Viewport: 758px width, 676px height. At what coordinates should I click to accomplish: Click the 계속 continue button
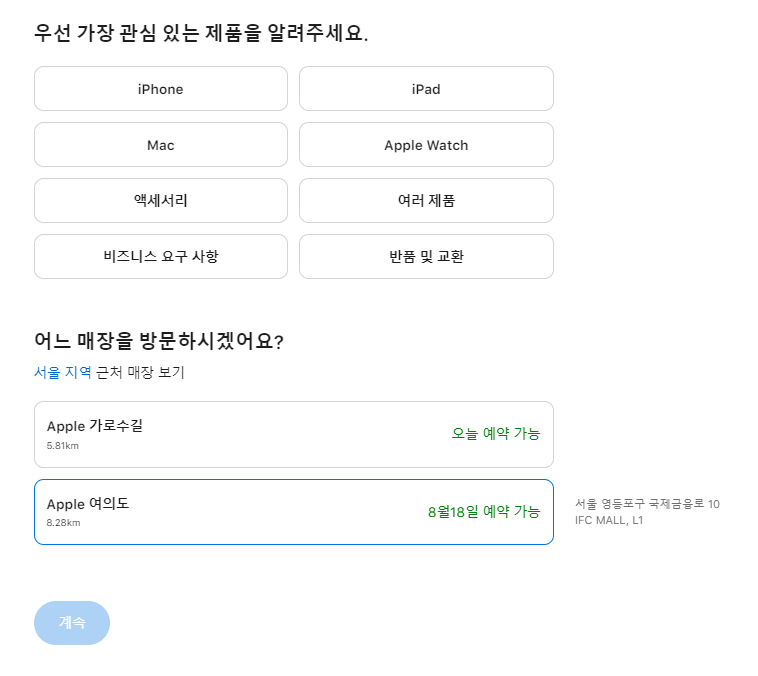point(72,623)
